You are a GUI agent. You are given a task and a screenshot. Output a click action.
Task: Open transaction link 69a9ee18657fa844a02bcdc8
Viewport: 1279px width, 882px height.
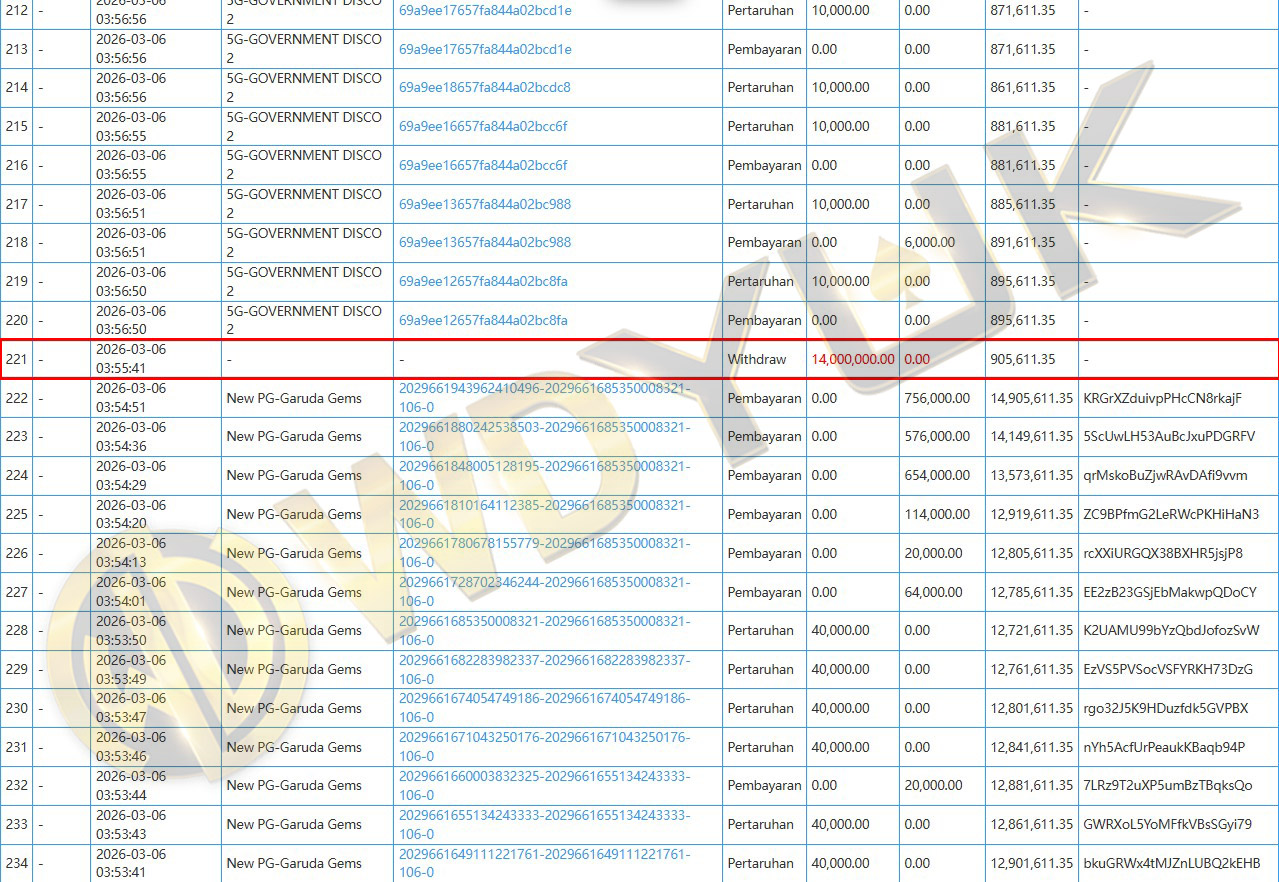[x=484, y=88]
